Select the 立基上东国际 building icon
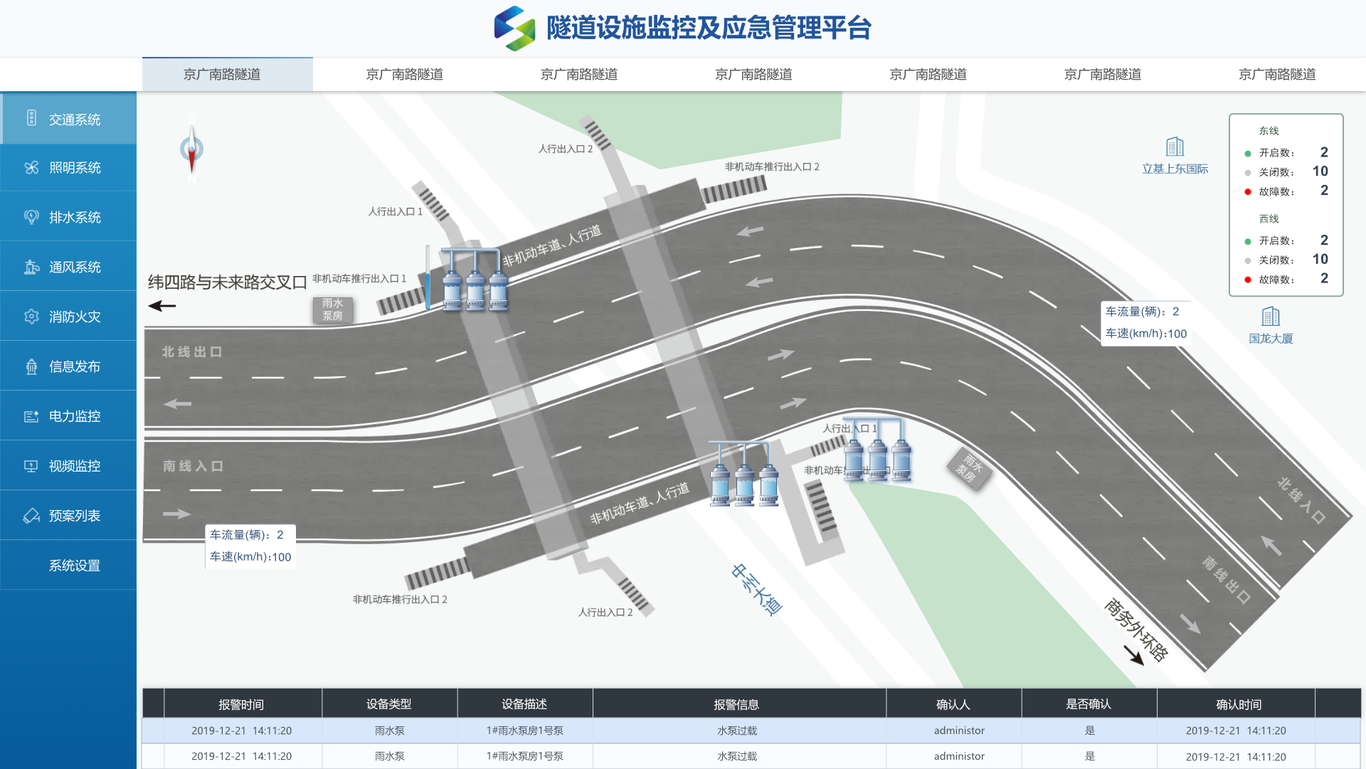Screen dimensions: 1366x769 (1175, 148)
